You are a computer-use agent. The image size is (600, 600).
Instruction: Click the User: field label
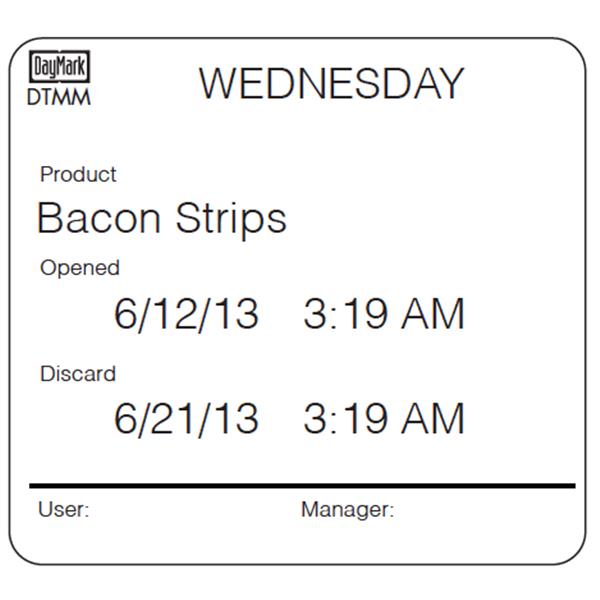[x=64, y=510]
